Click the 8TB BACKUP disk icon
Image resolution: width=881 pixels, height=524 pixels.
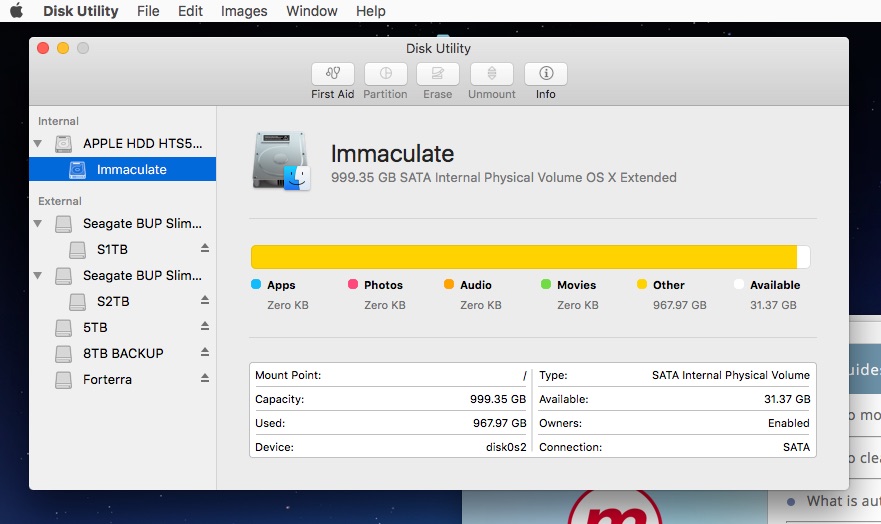click(63, 353)
